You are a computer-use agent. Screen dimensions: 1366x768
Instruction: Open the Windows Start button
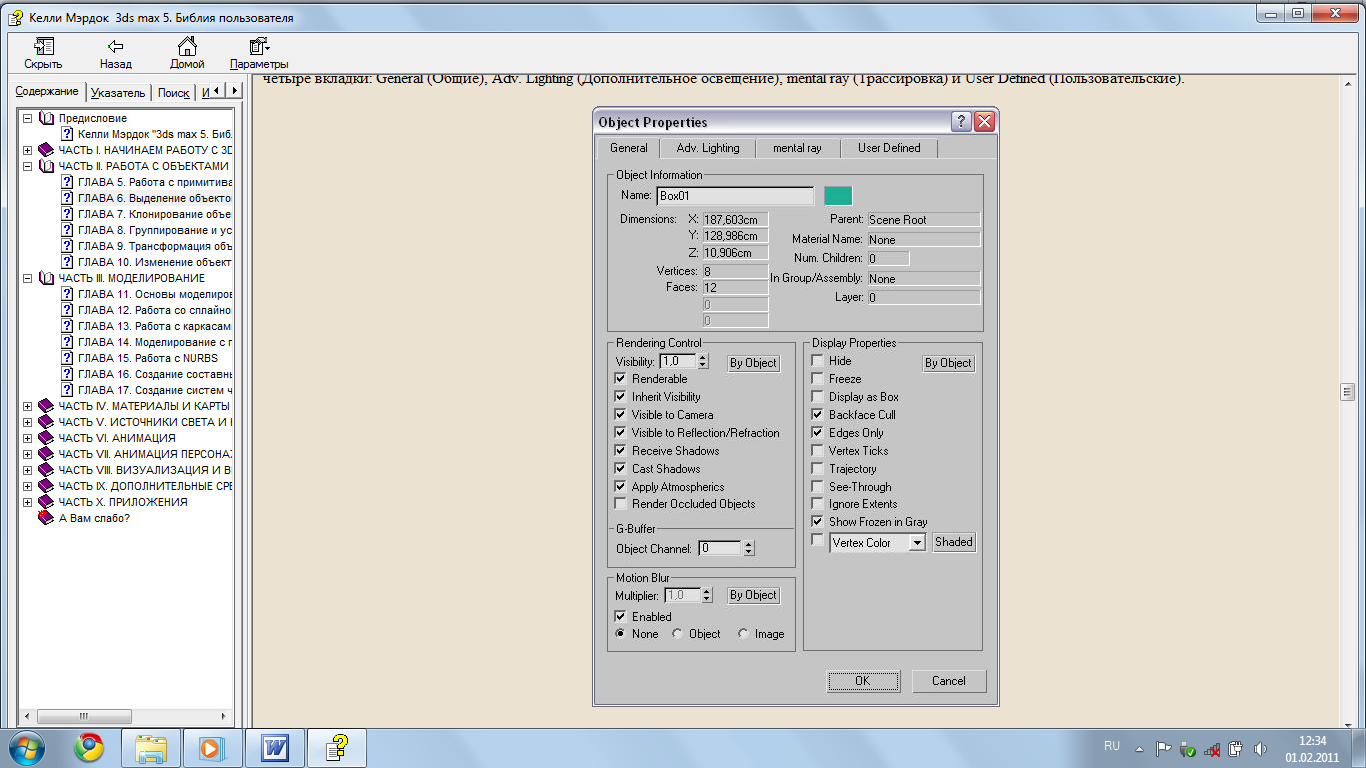26,748
